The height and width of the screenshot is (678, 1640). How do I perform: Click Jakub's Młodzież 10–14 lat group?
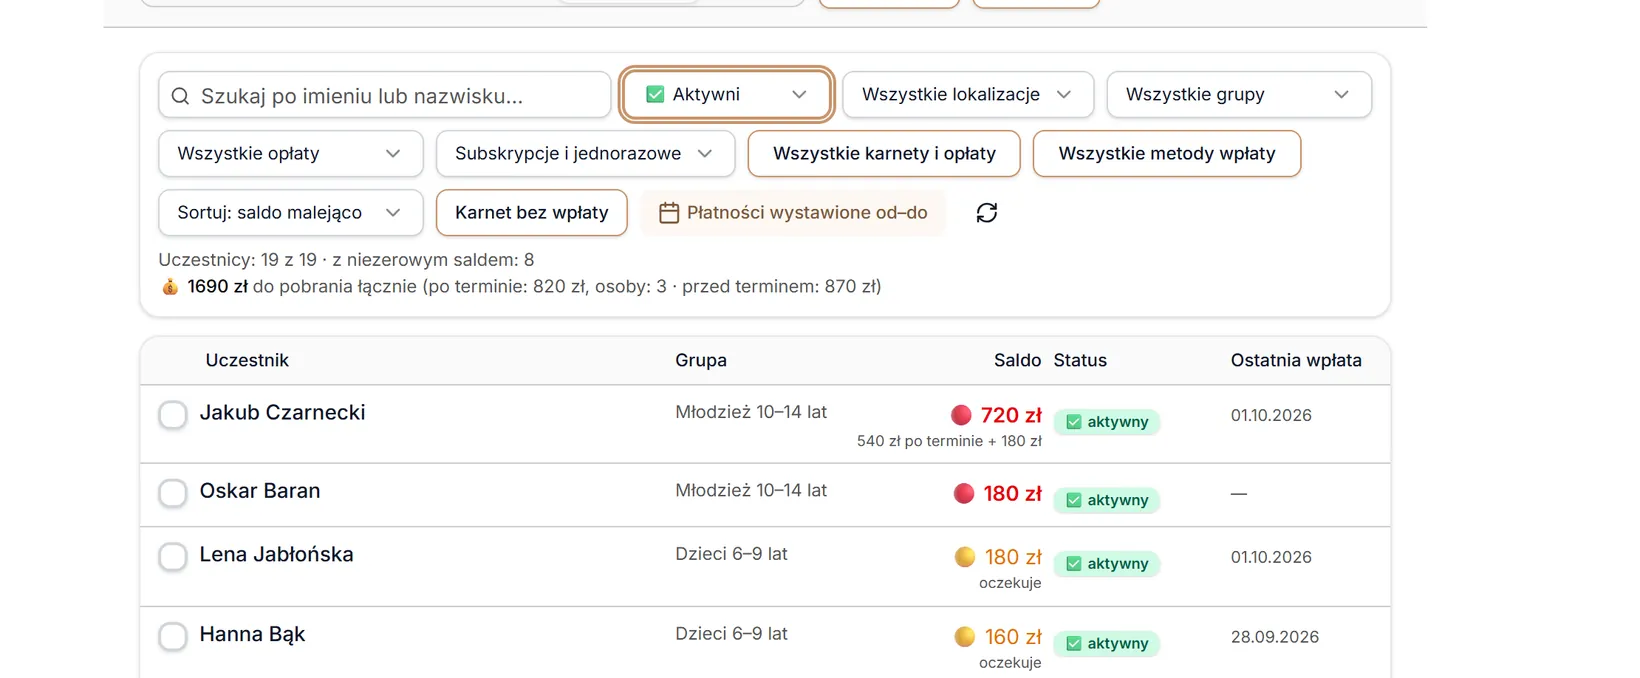point(751,412)
